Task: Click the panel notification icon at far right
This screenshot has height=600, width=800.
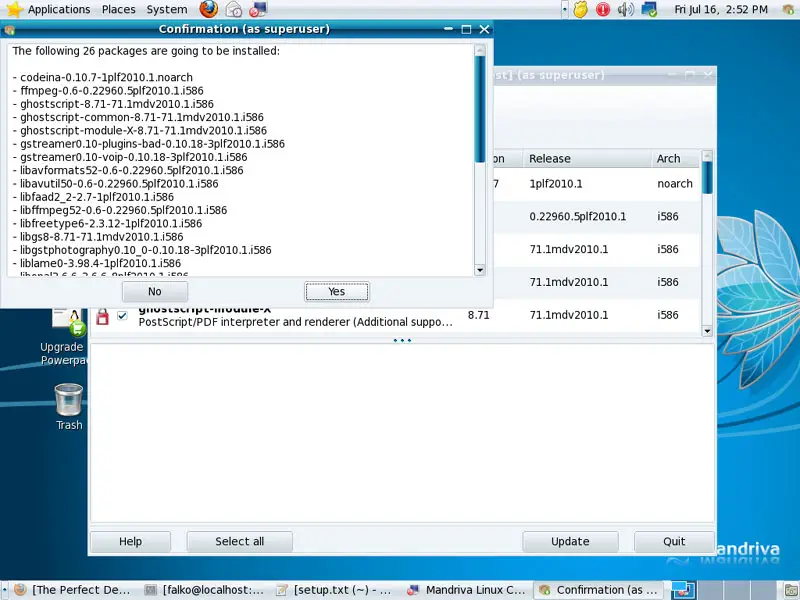Action: tap(788, 9)
